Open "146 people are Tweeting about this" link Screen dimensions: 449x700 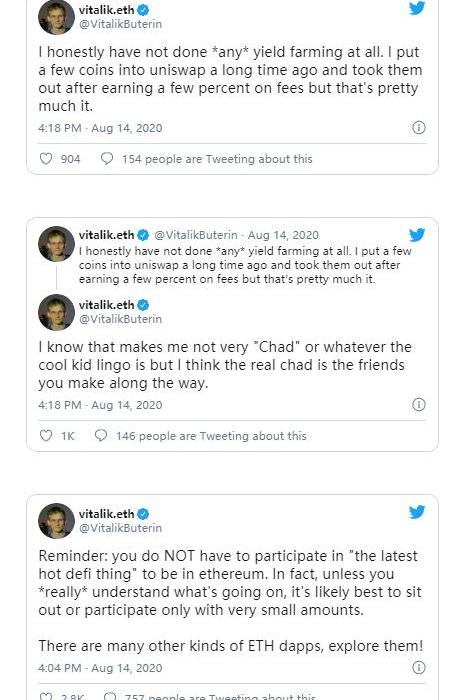click(x=211, y=436)
